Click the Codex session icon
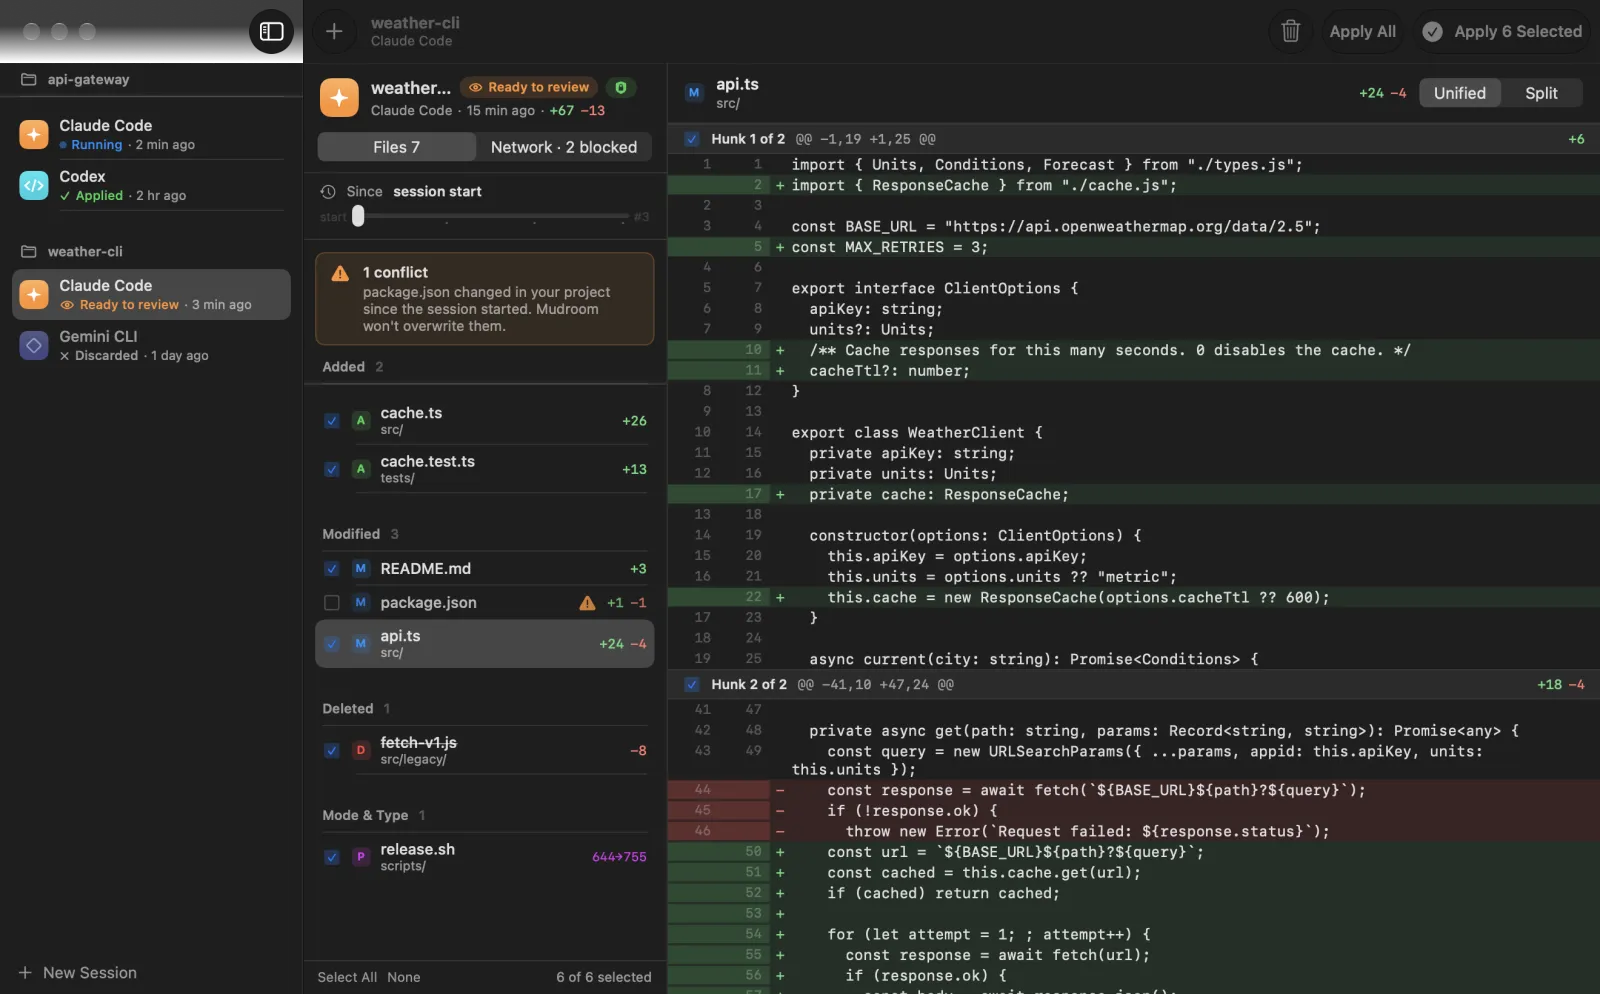 (34, 185)
